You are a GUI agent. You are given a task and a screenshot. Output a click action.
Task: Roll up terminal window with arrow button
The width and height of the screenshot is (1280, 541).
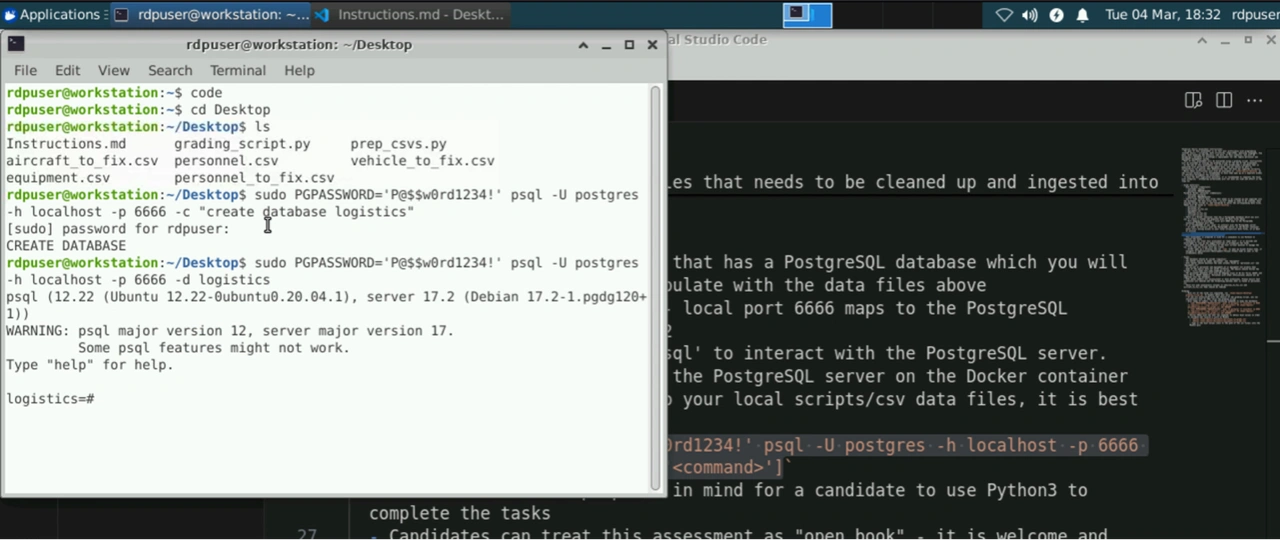tap(582, 45)
